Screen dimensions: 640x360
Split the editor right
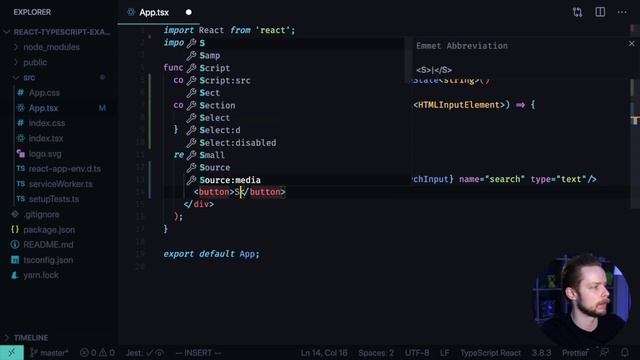coord(600,12)
